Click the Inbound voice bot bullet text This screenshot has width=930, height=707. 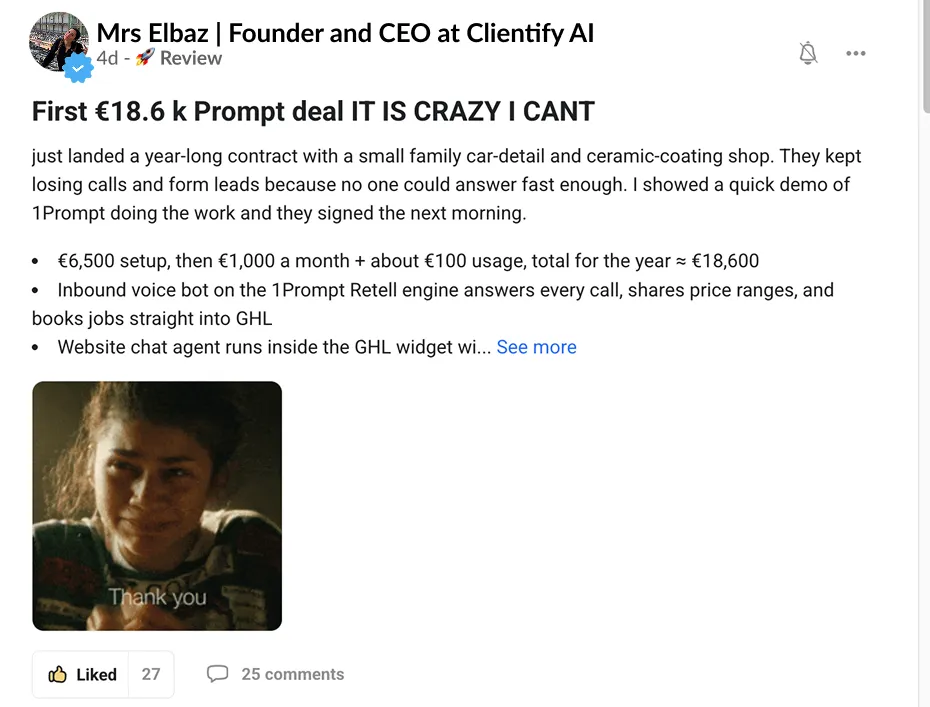[433, 304]
